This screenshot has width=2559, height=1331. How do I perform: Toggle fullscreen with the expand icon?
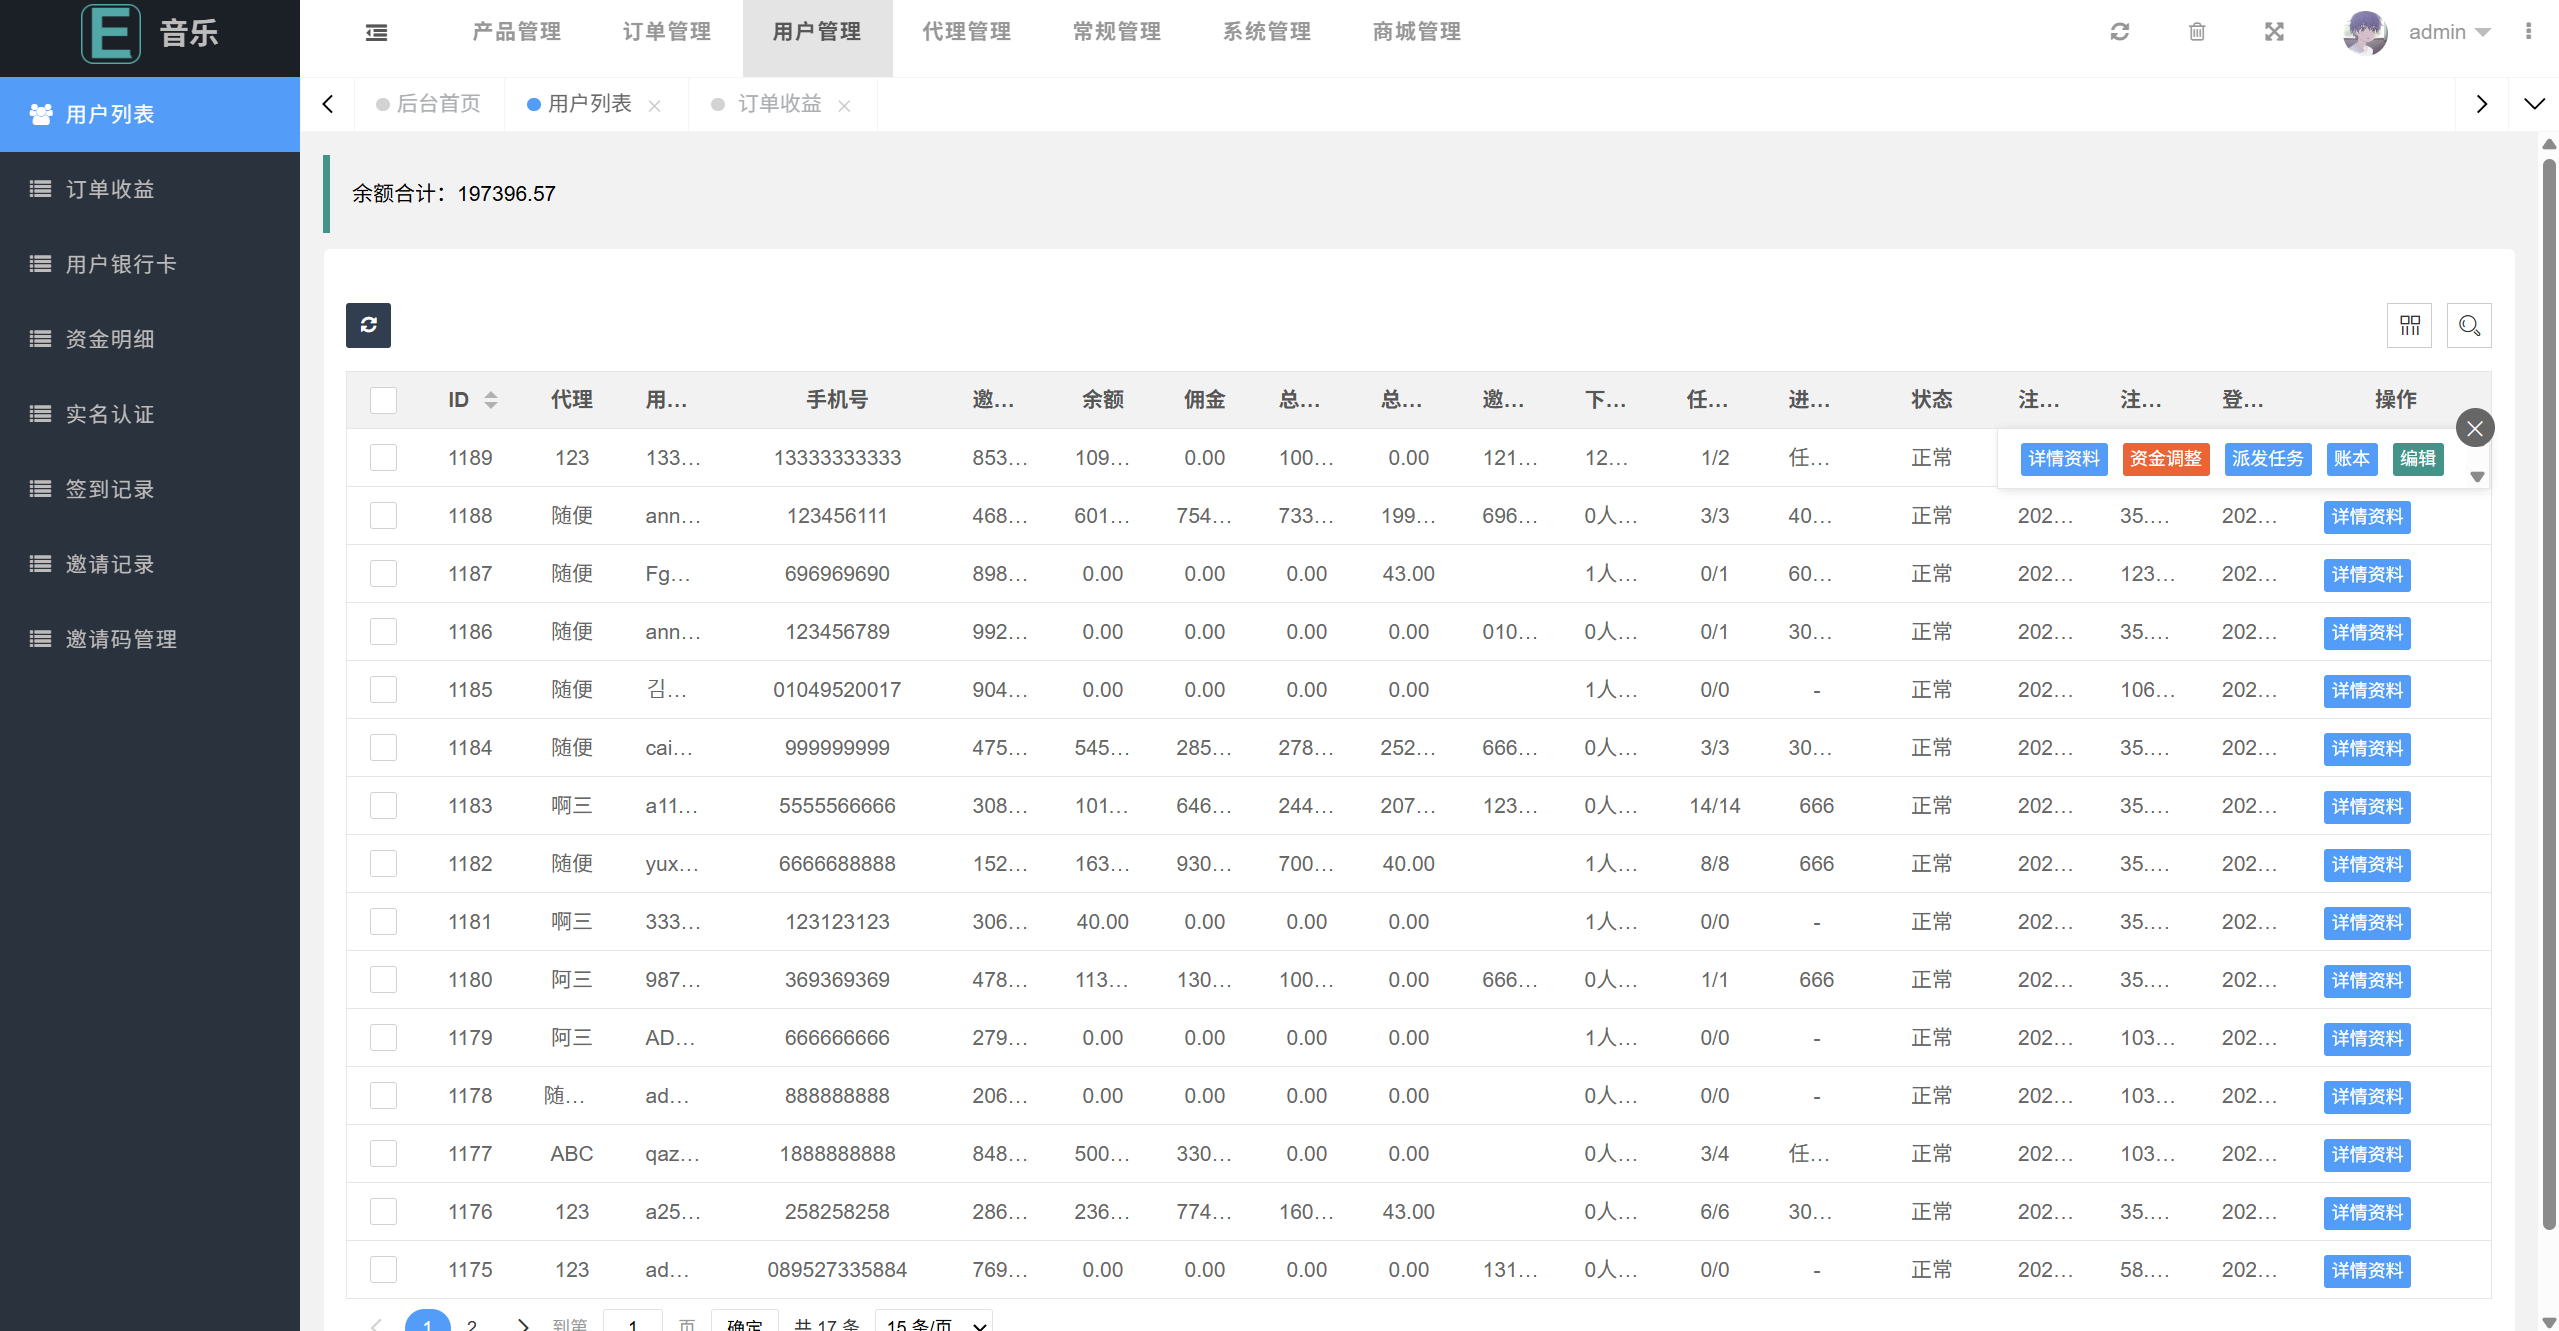(2274, 32)
